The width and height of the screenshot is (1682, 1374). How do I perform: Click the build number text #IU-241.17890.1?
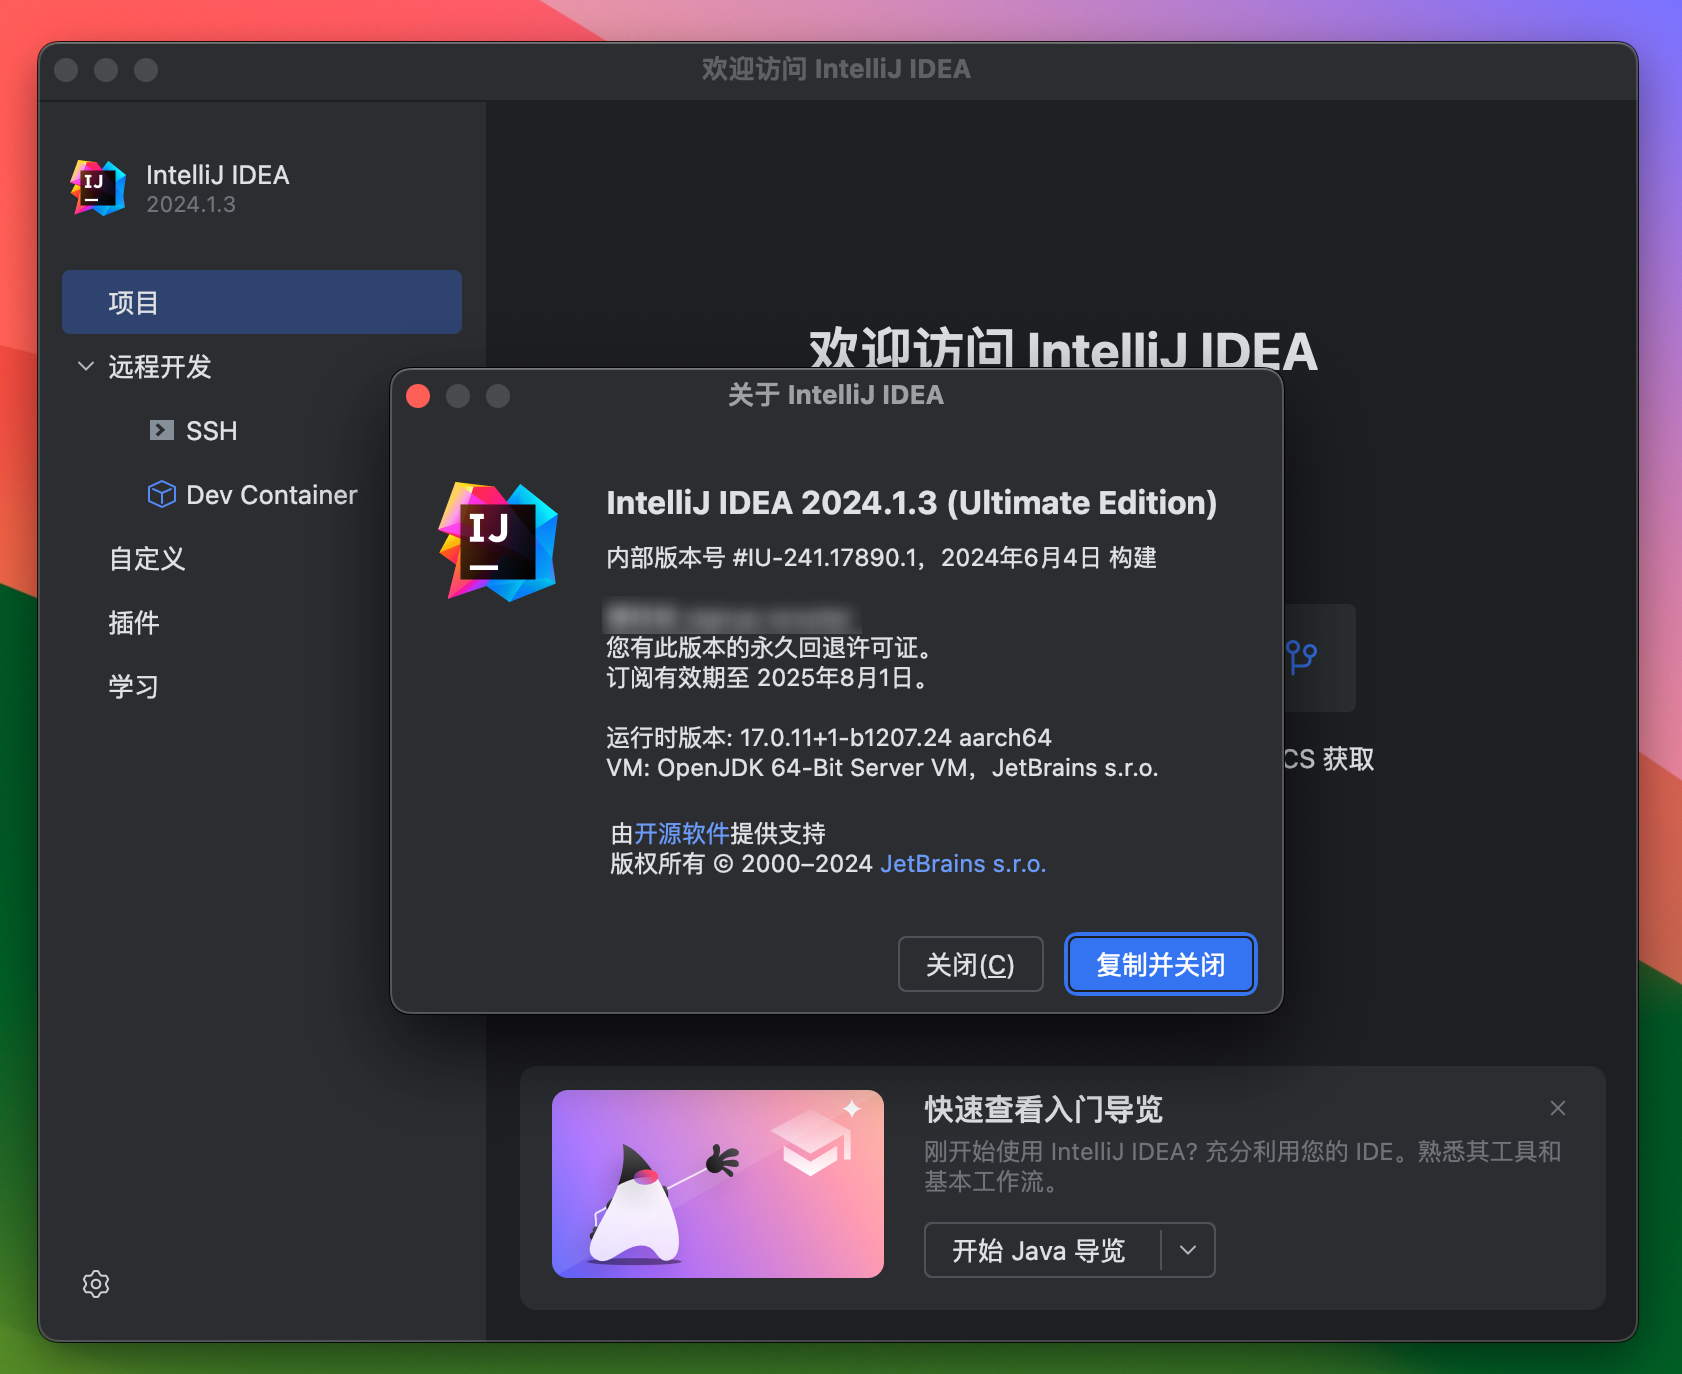click(825, 558)
